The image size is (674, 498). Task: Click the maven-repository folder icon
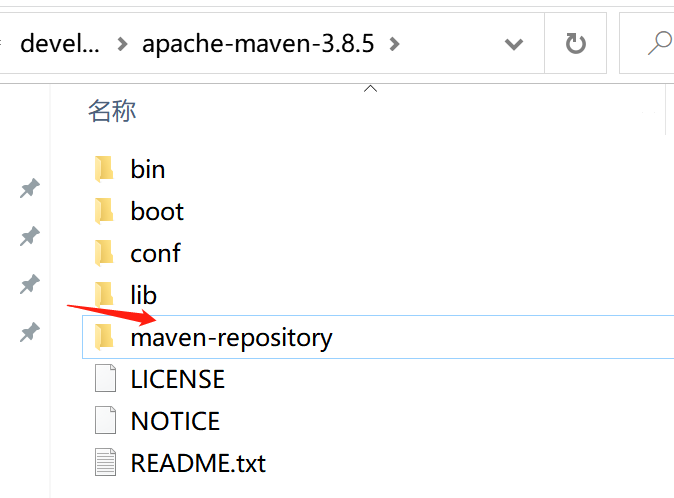click(104, 338)
